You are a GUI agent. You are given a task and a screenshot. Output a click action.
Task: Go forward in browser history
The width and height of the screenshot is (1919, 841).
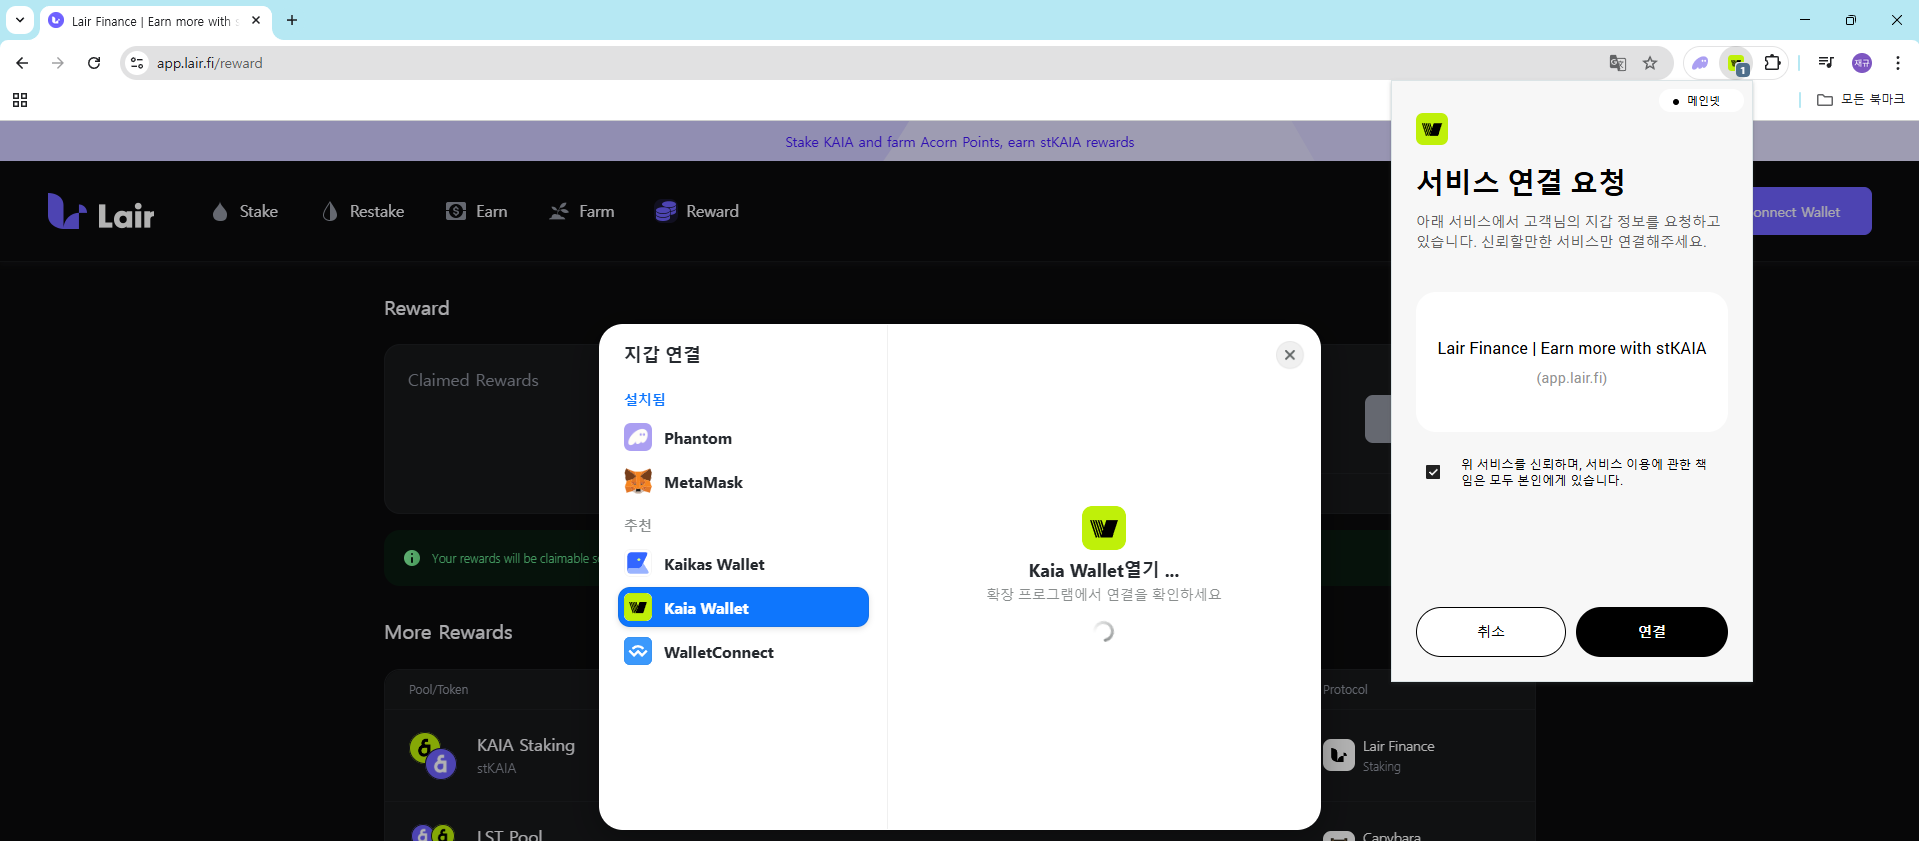pyautogui.click(x=58, y=63)
